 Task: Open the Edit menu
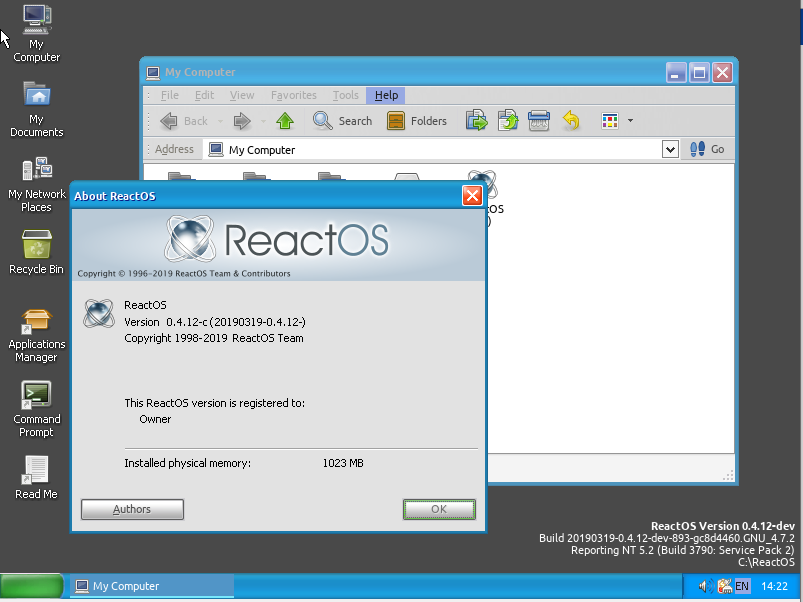tap(204, 95)
